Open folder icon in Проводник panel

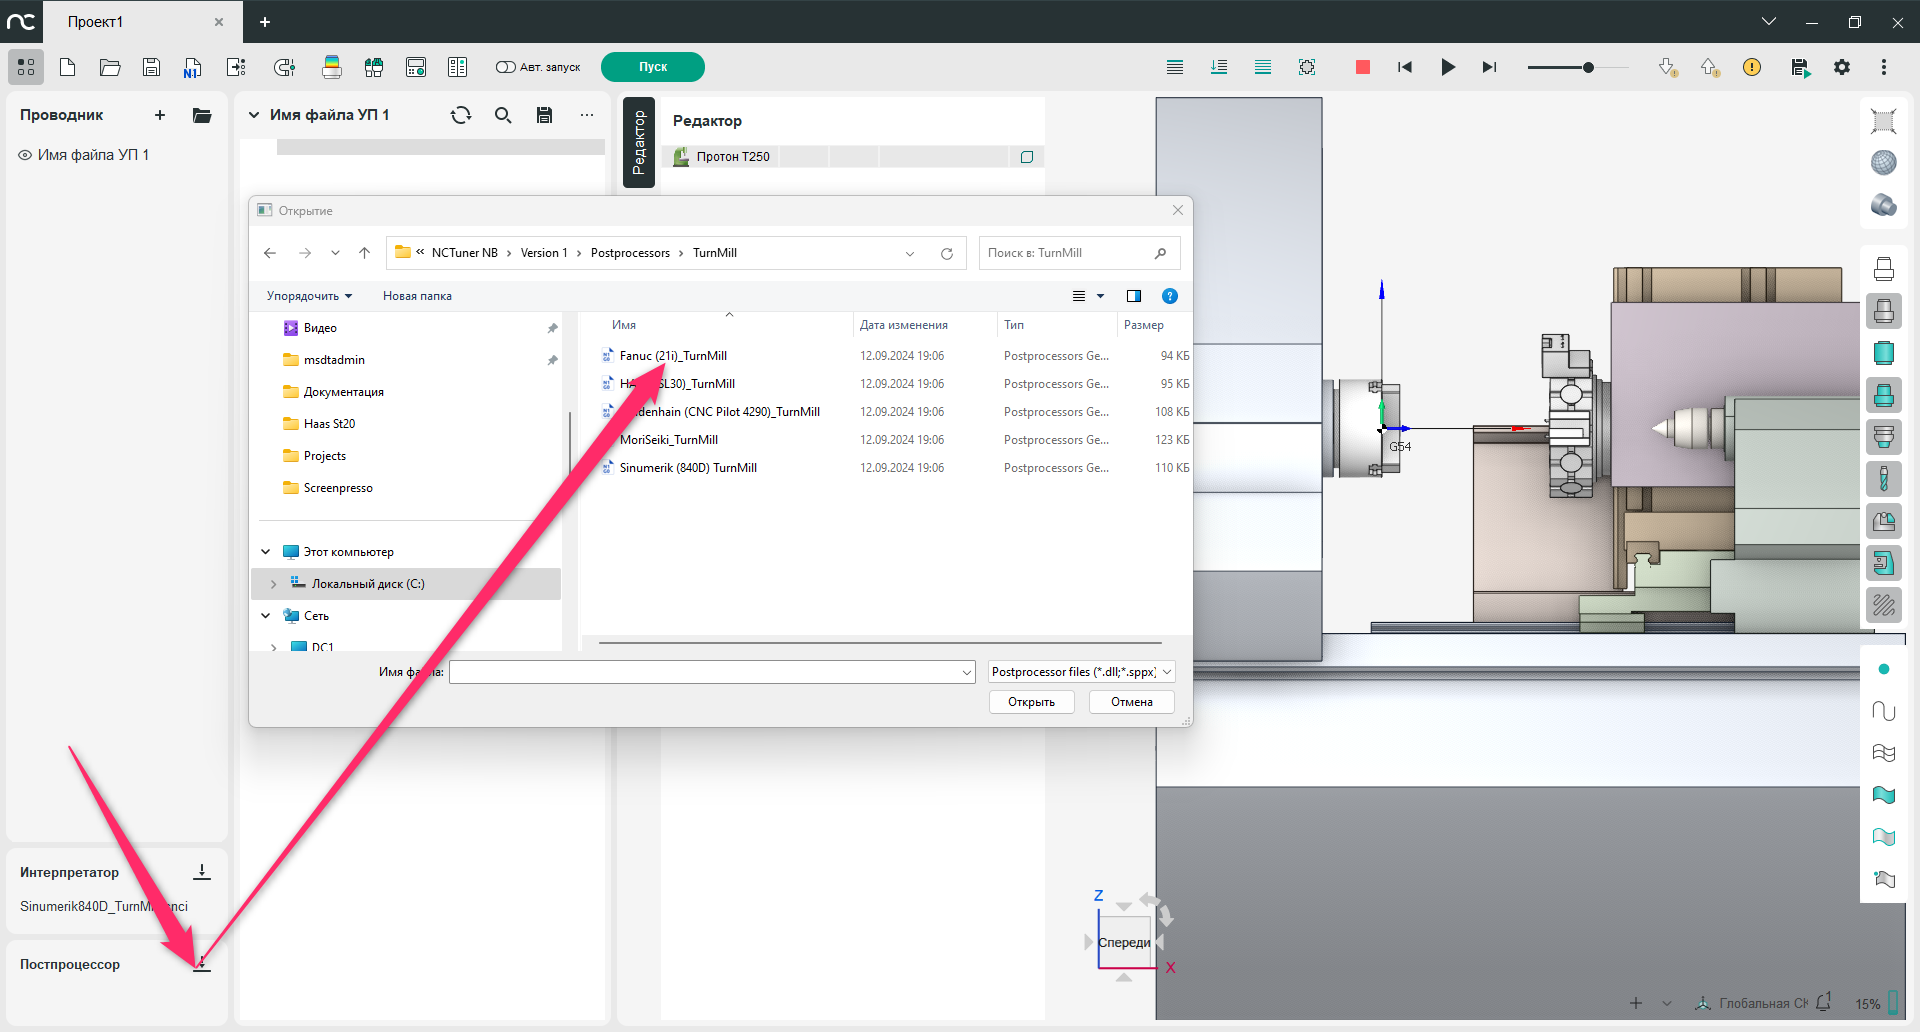(202, 115)
